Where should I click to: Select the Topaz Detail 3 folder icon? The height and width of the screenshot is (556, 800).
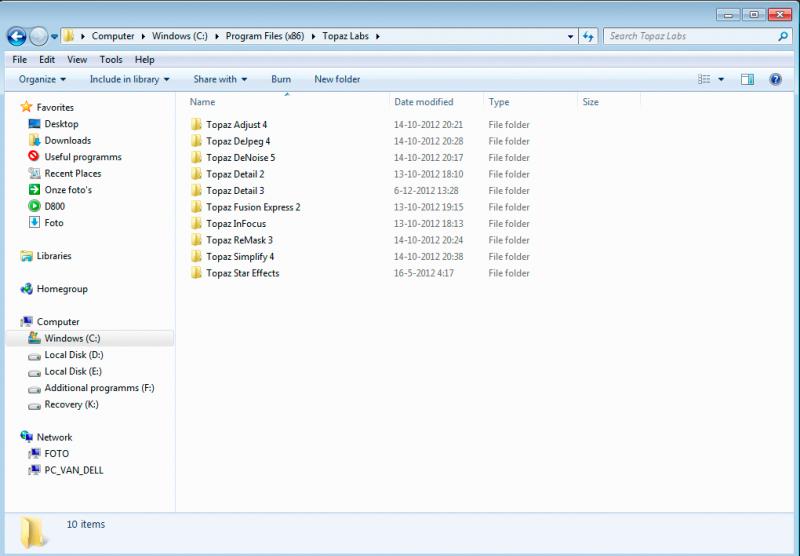196,190
